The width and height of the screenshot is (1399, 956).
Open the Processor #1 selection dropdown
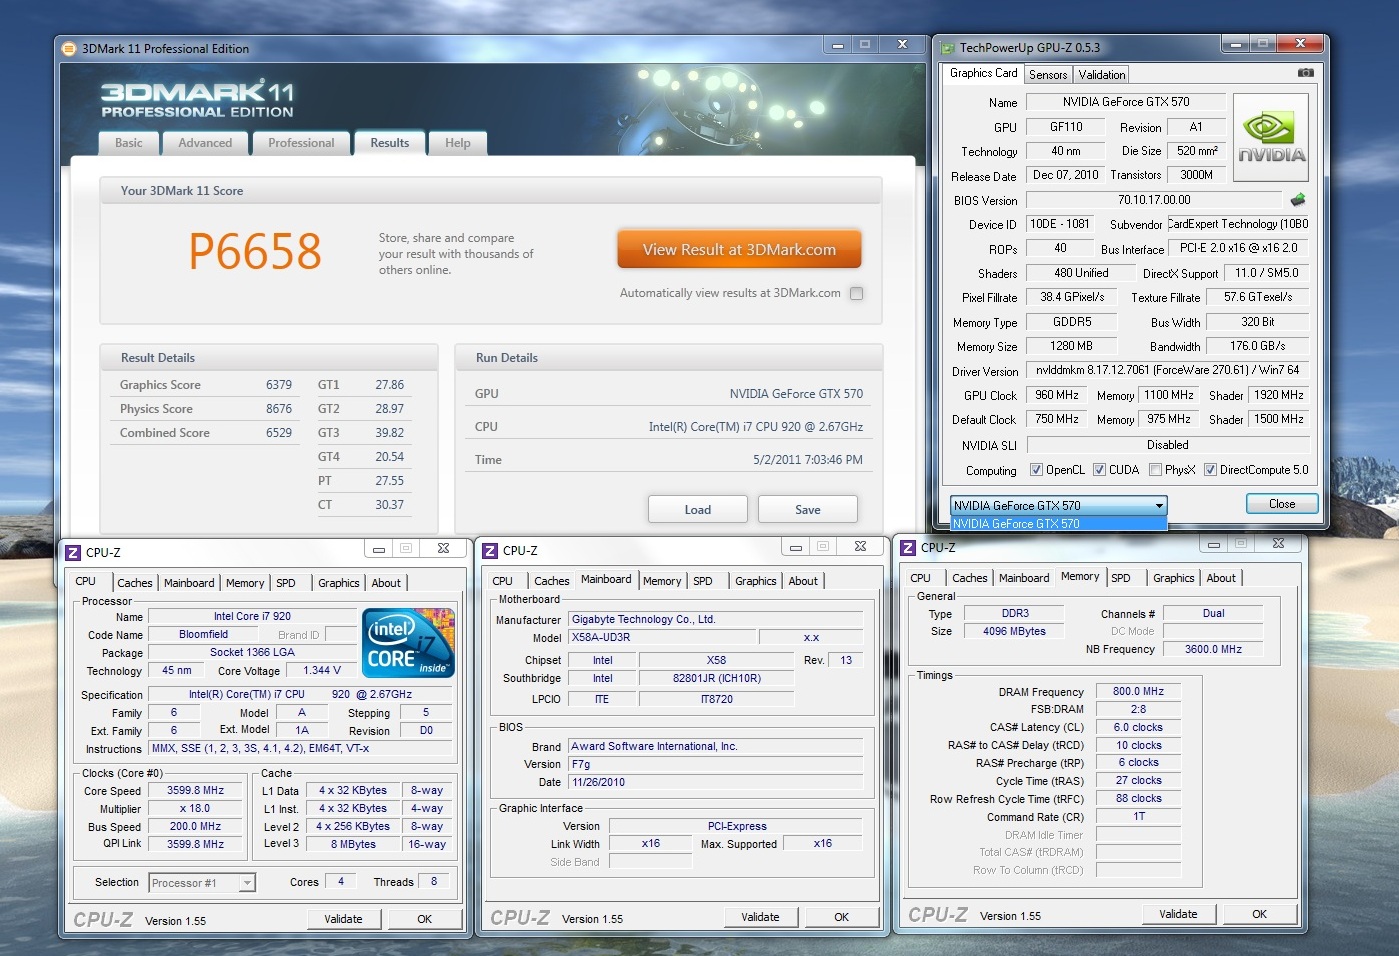[202, 883]
